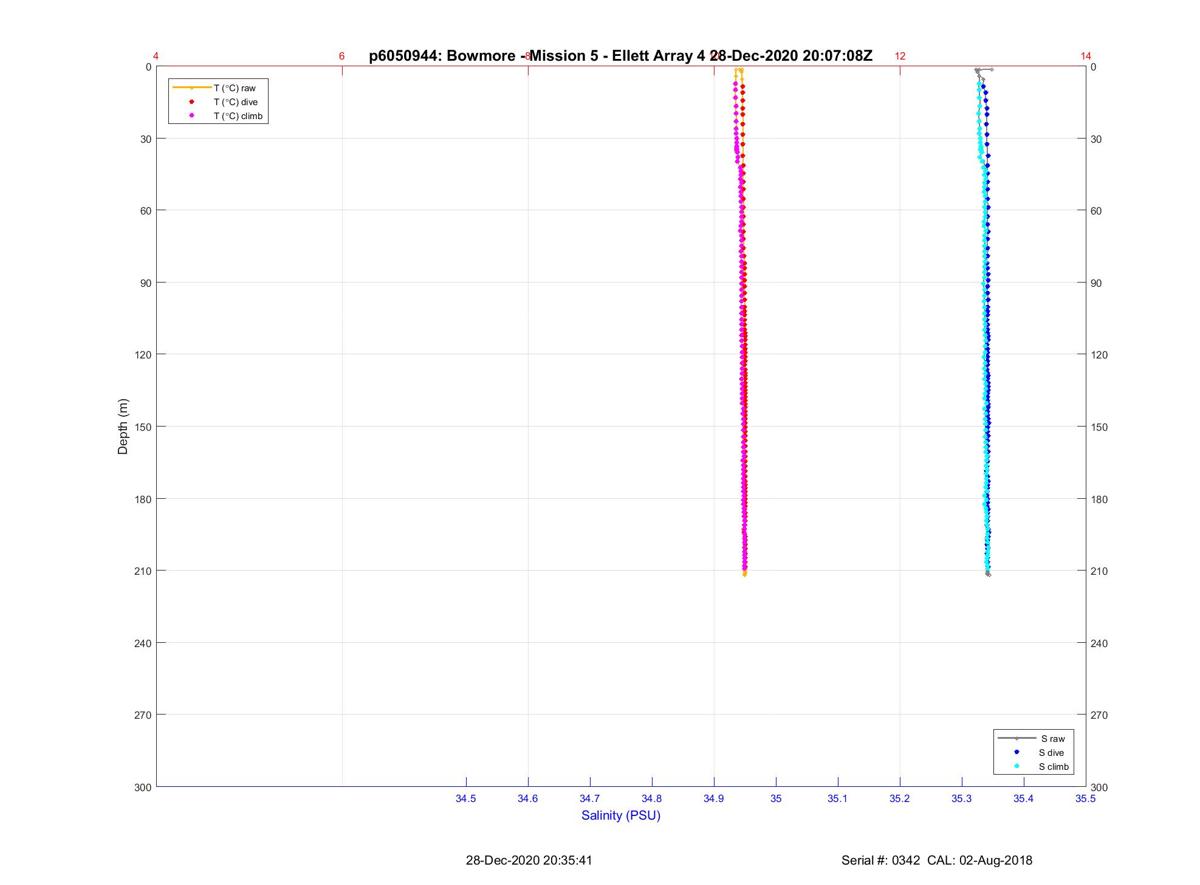Click red temperature tick label 12 on top axis
The image size is (1200, 885).
(900, 56)
